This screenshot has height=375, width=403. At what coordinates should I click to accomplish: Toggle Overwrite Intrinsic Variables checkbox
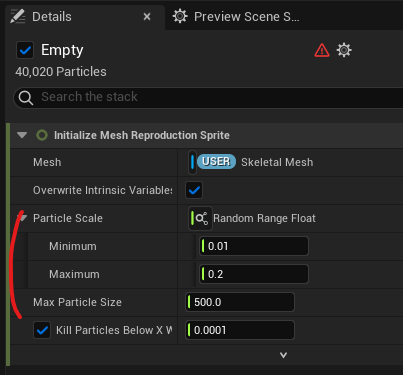click(194, 190)
